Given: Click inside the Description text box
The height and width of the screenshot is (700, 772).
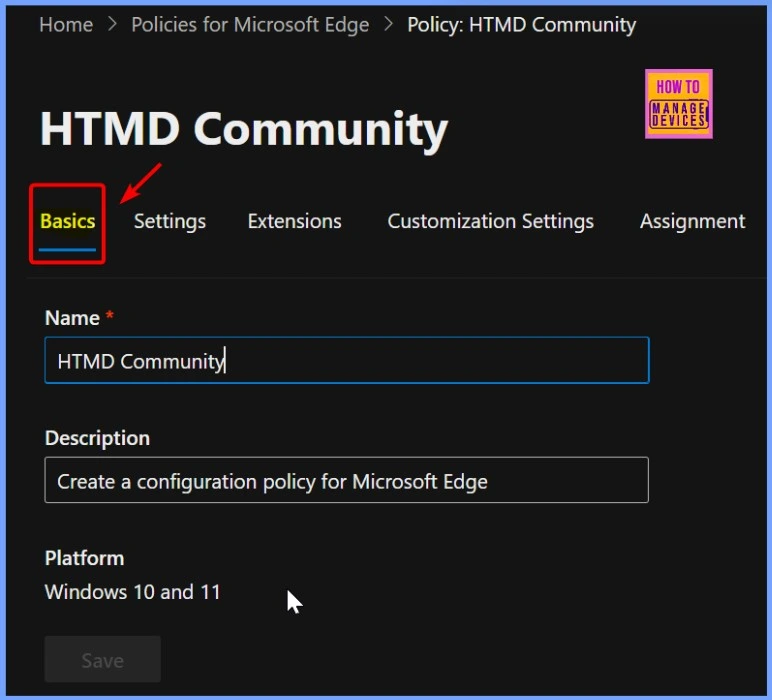Looking at the screenshot, I should coord(346,481).
